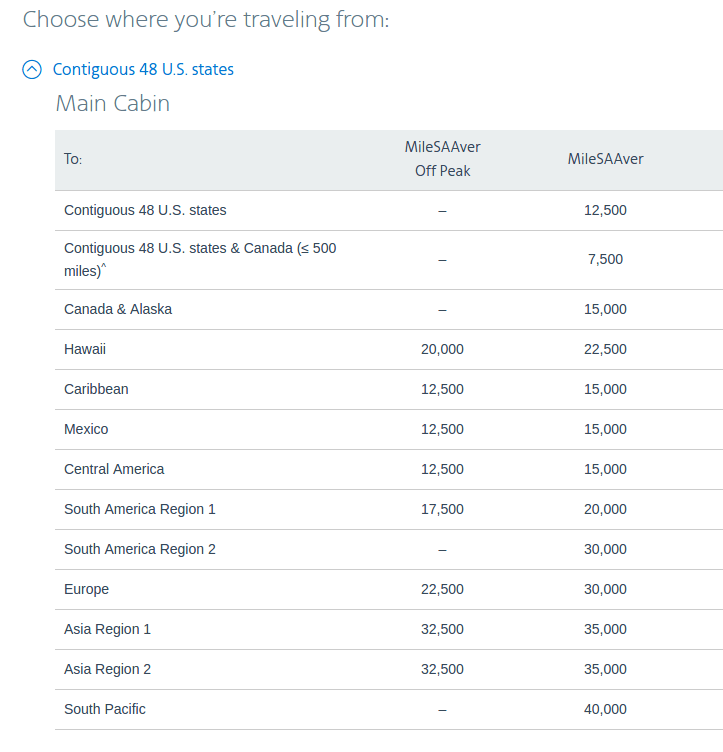Click the Contiguous 48 U.S. states link
Image resolution: width=723 pixels, height=752 pixels.
click(143, 70)
